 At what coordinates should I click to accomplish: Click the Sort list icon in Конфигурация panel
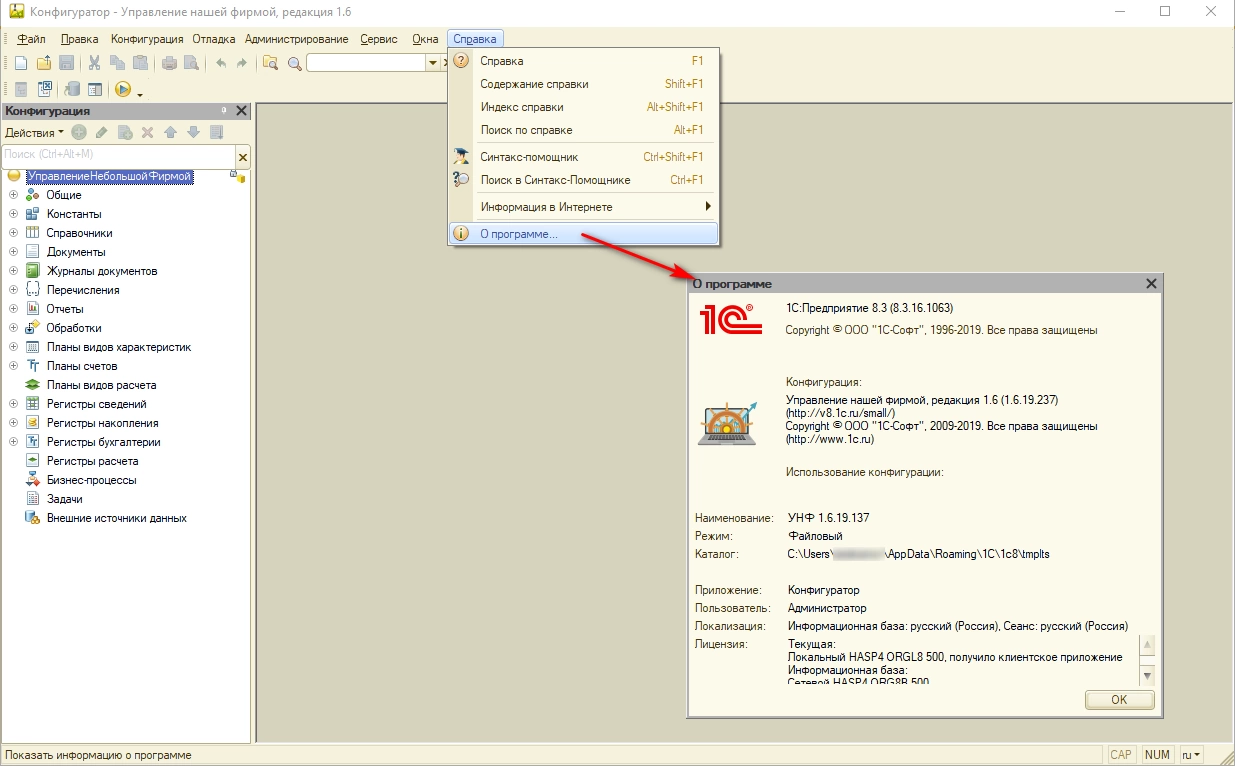click(x=216, y=132)
